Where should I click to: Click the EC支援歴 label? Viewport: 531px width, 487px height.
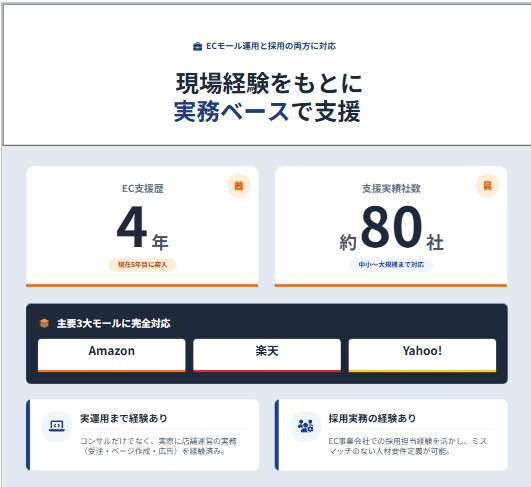click(x=143, y=189)
